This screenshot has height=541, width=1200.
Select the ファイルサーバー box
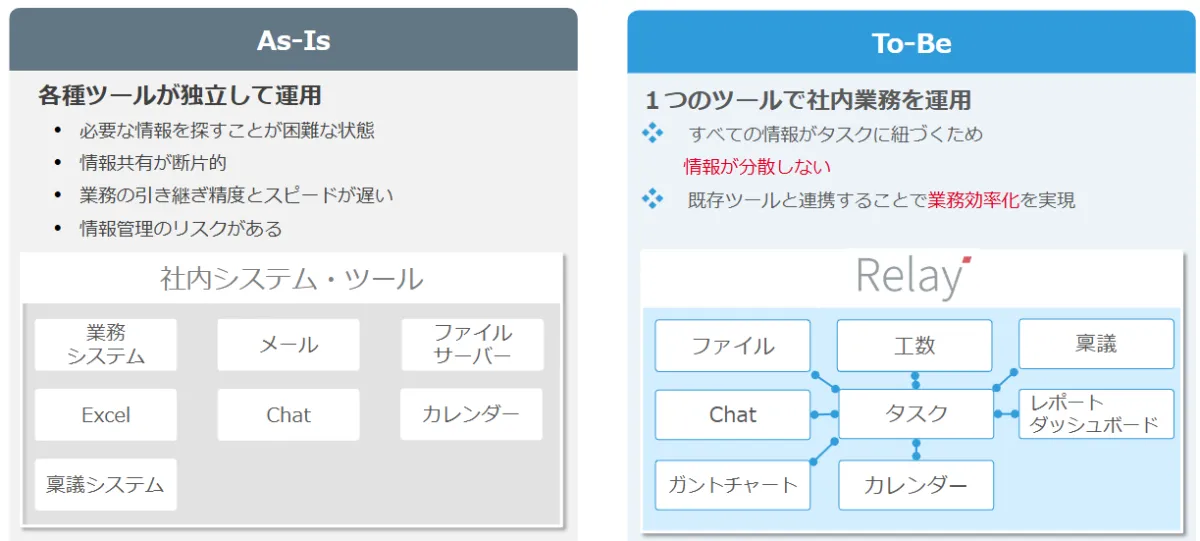(x=472, y=345)
